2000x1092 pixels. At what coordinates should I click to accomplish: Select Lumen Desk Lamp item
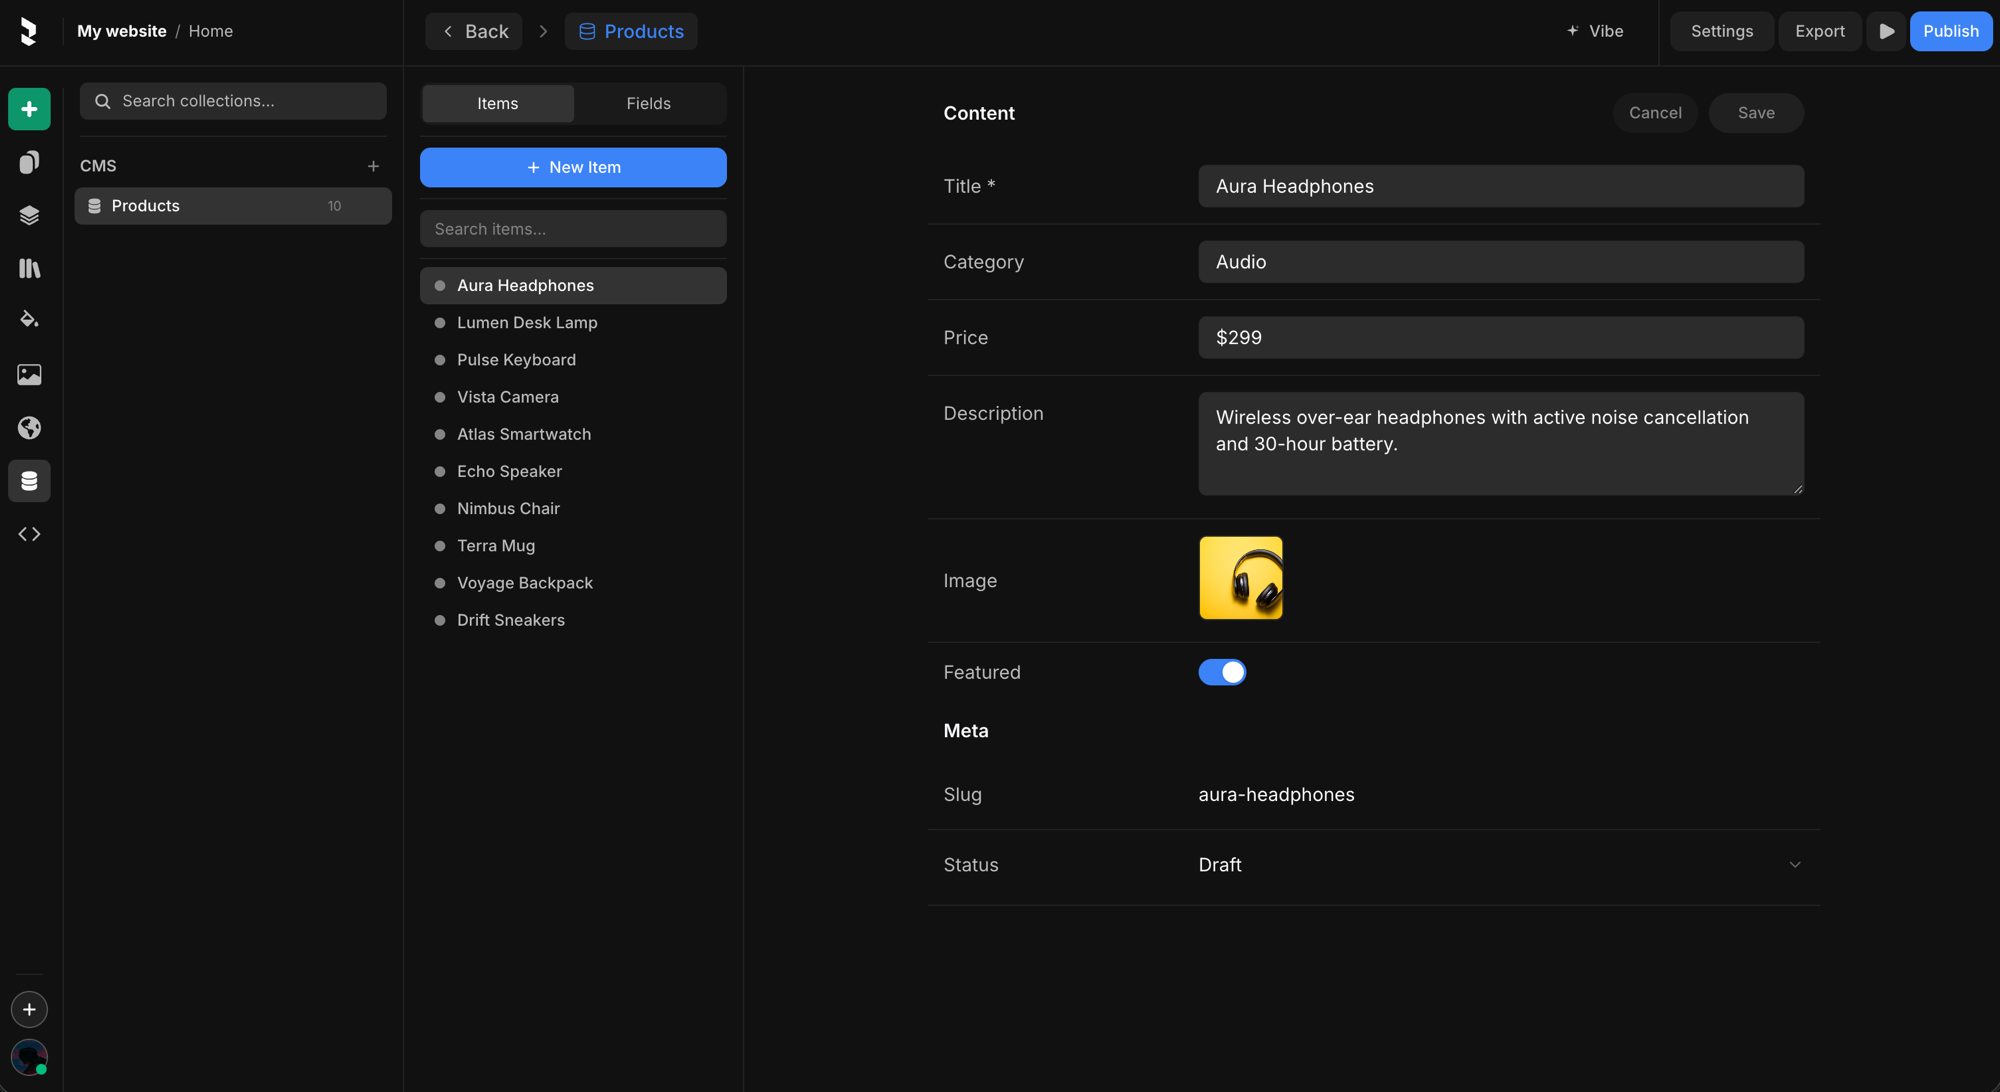tap(573, 323)
